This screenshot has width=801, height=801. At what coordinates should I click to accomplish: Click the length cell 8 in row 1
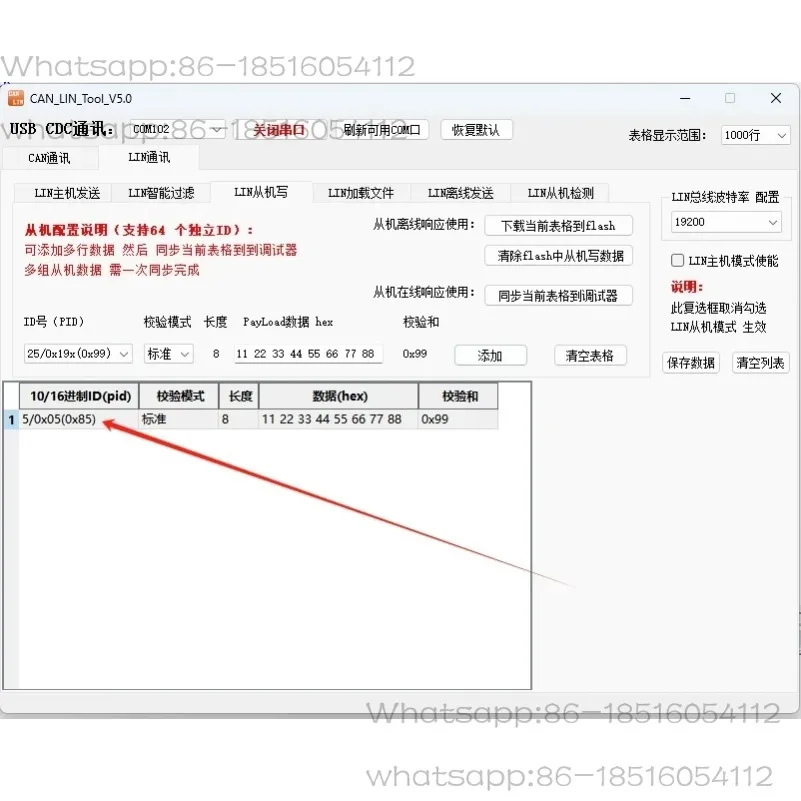coord(240,419)
